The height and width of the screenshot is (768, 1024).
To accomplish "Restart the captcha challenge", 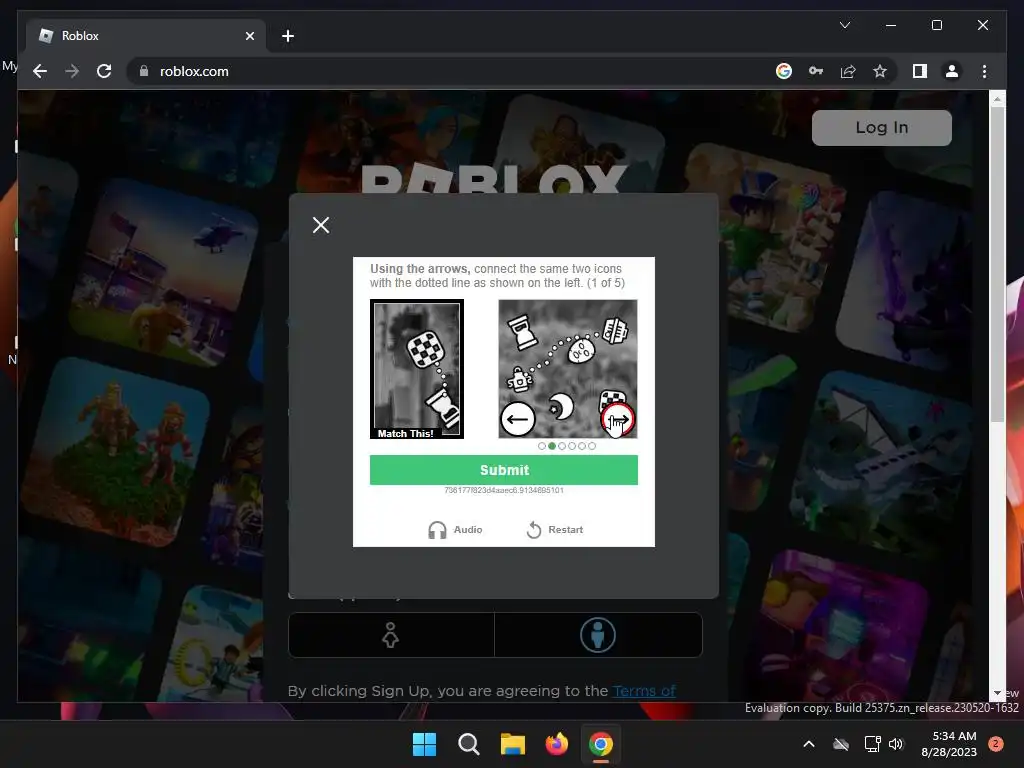I will (554, 530).
